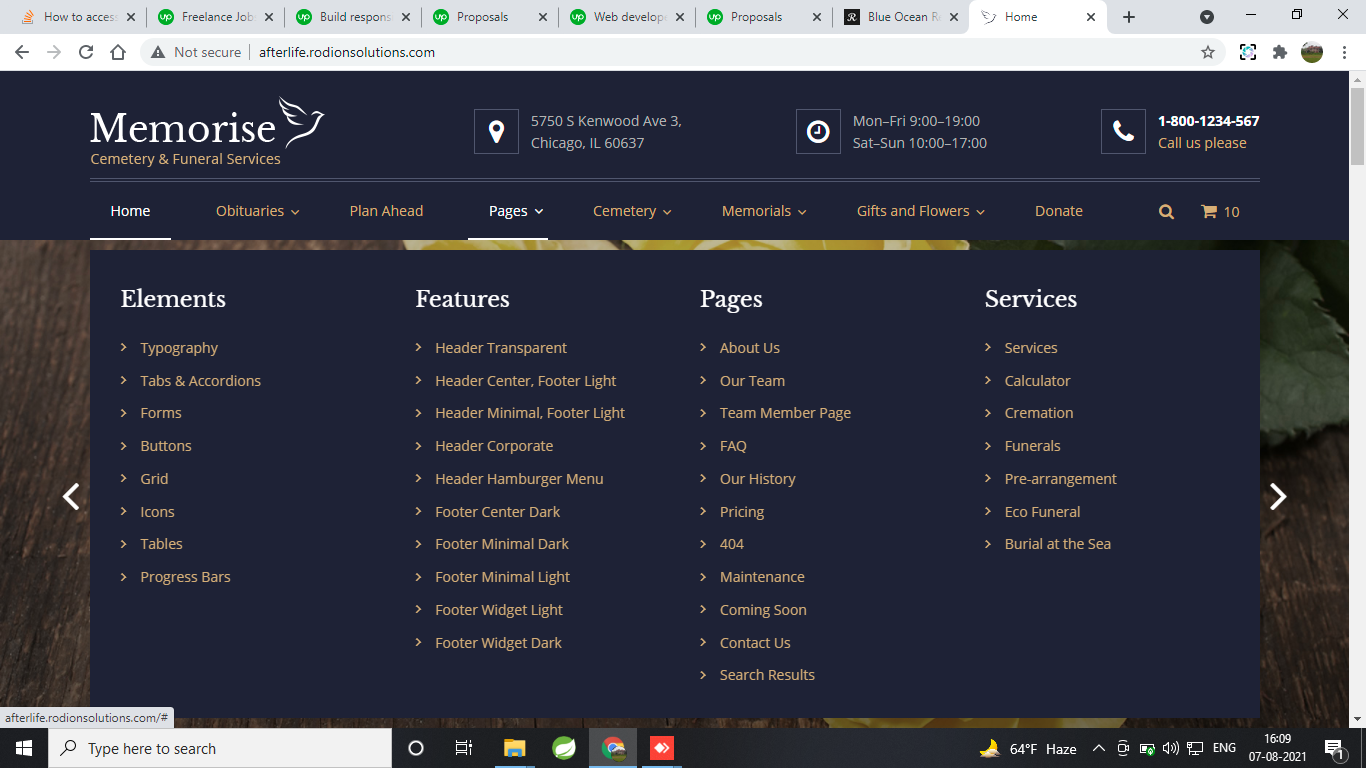Expand the Obituaries dropdown menu
The image size is (1366, 768).
(258, 211)
